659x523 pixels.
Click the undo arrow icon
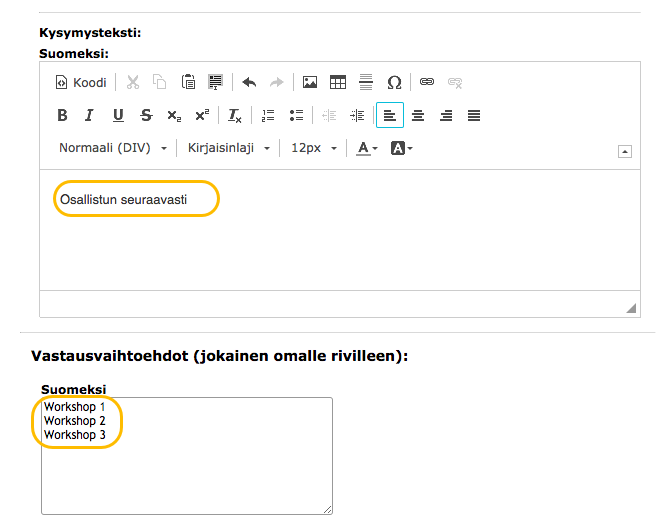pyautogui.click(x=249, y=82)
